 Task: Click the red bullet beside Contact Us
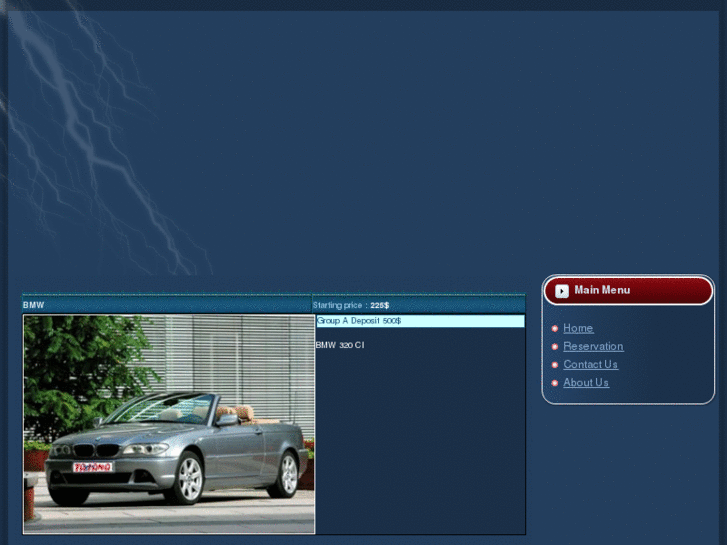(555, 365)
